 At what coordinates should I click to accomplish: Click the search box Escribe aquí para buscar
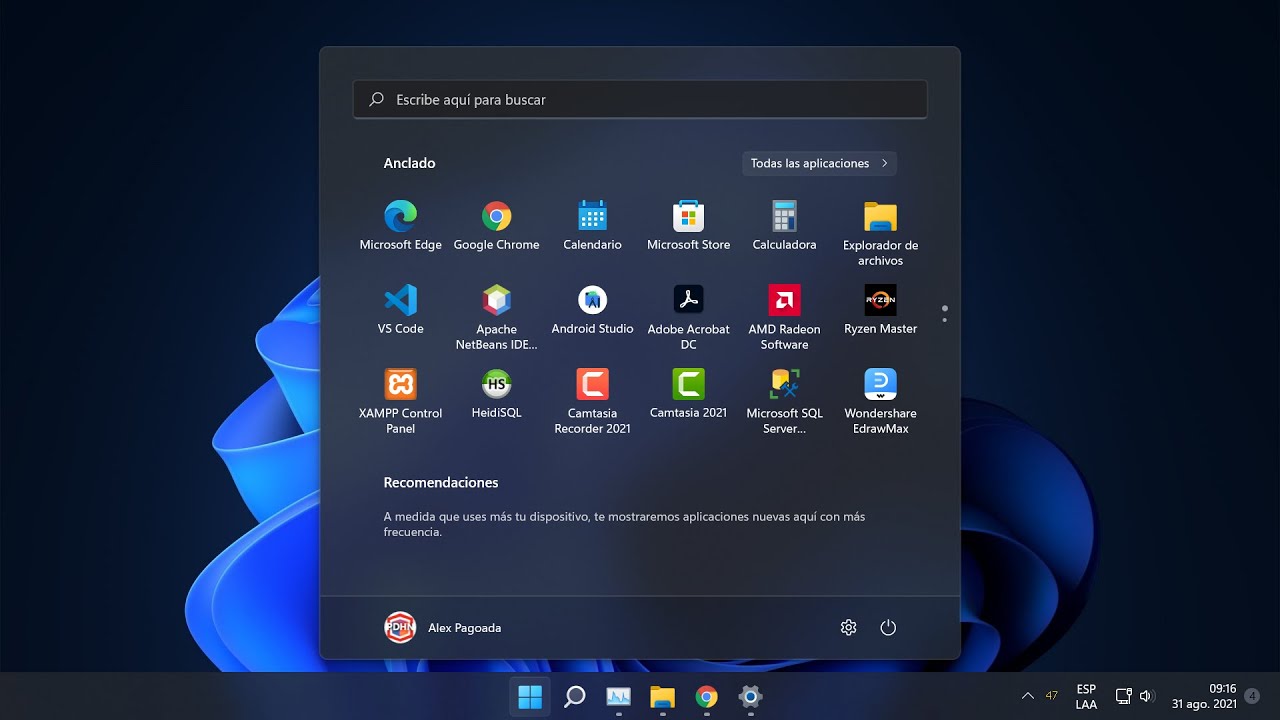coord(640,99)
